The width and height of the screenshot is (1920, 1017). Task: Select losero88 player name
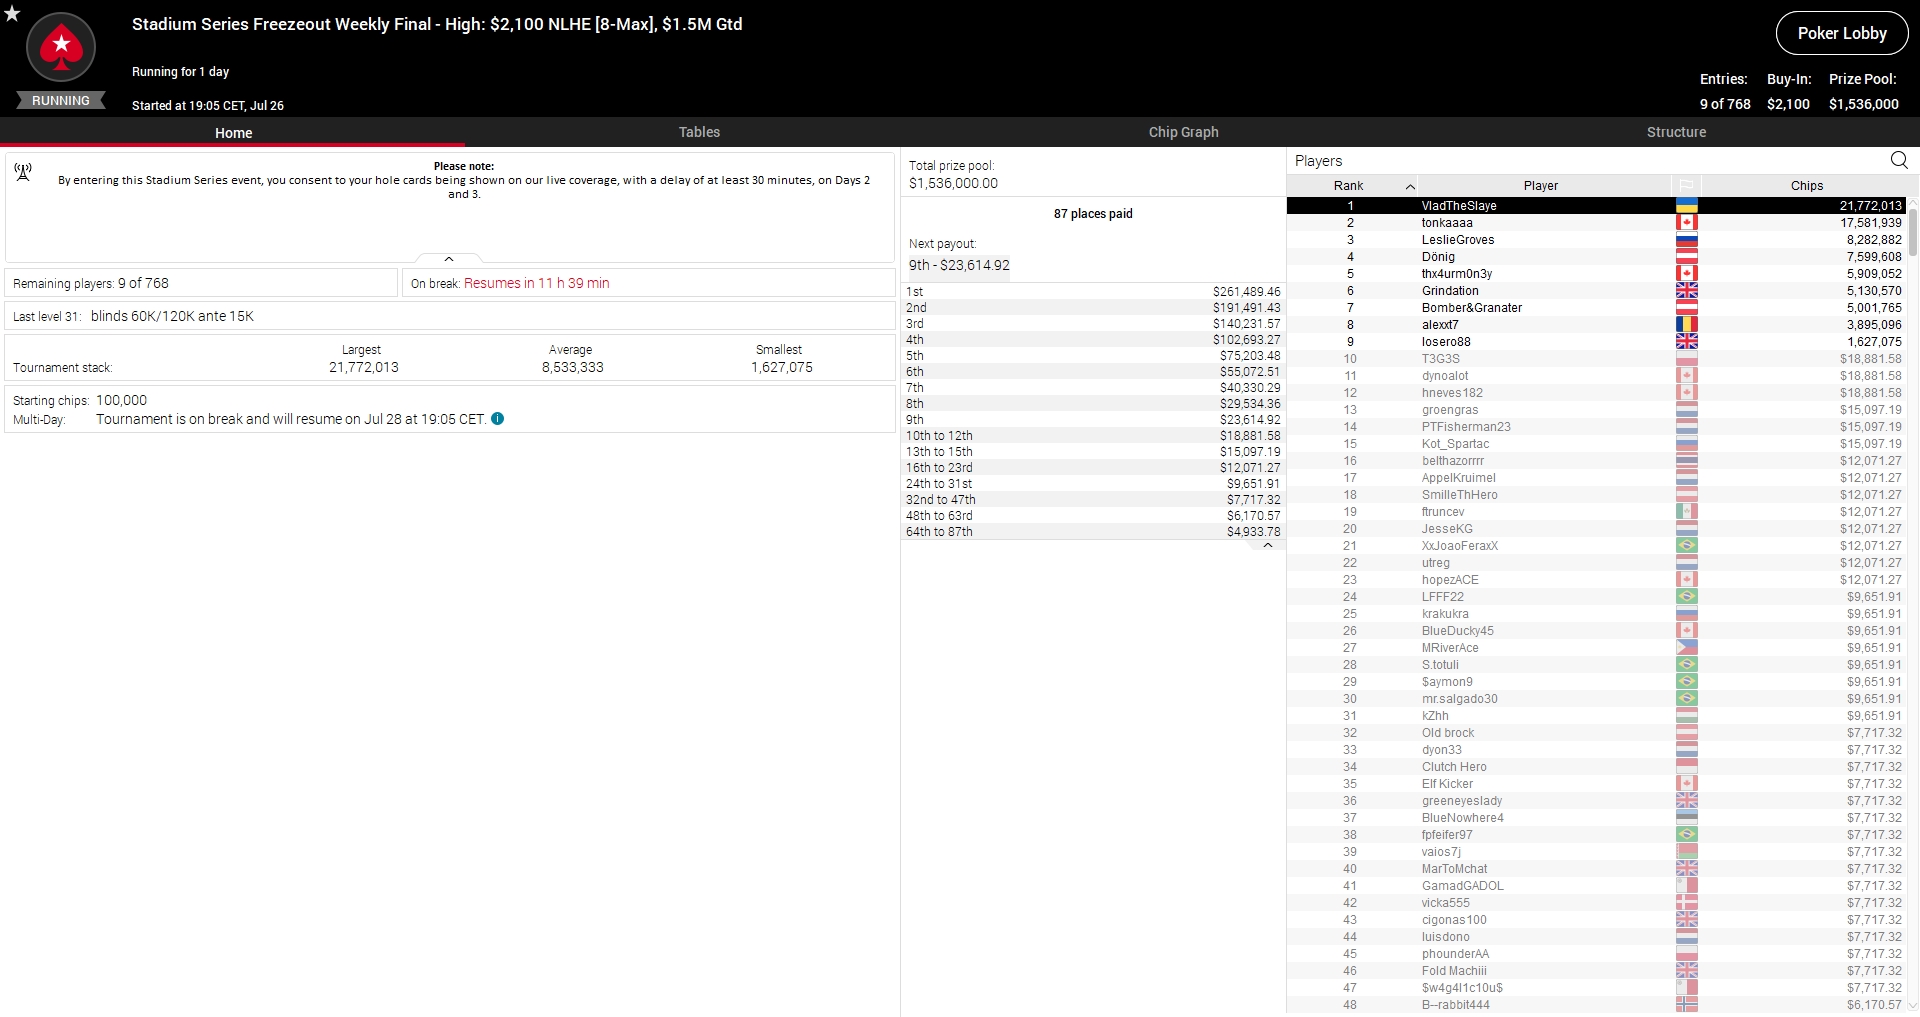click(1446, 341)
